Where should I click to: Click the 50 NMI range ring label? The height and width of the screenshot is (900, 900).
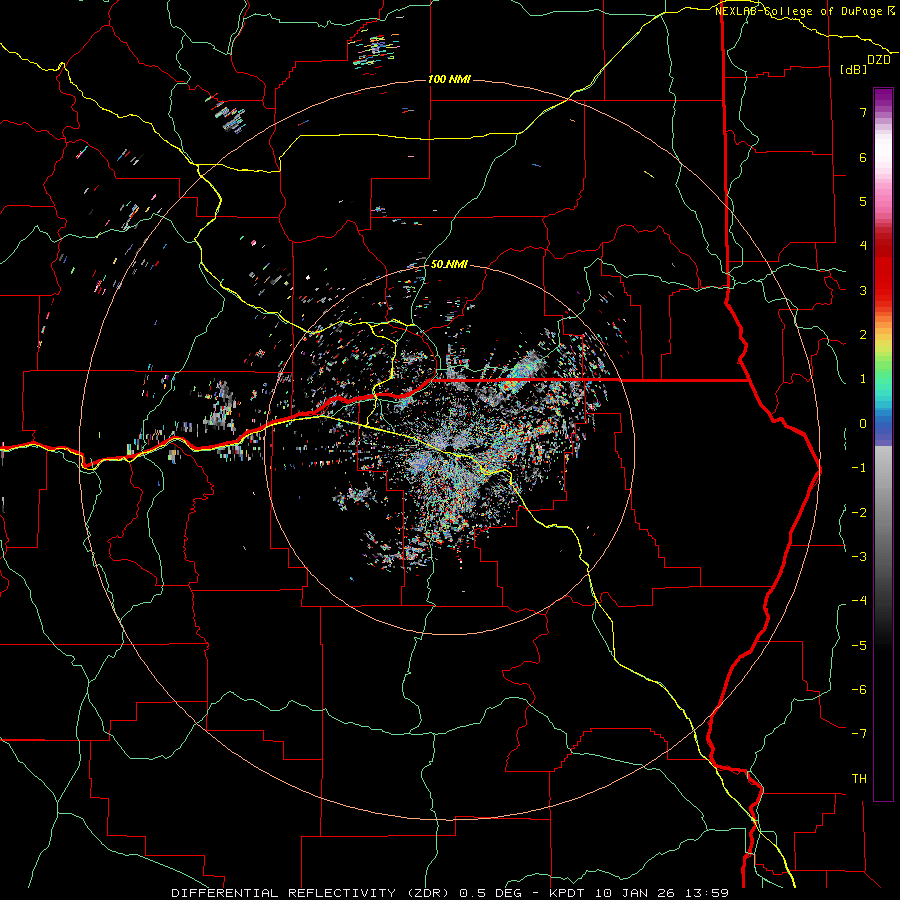point(449,264)
